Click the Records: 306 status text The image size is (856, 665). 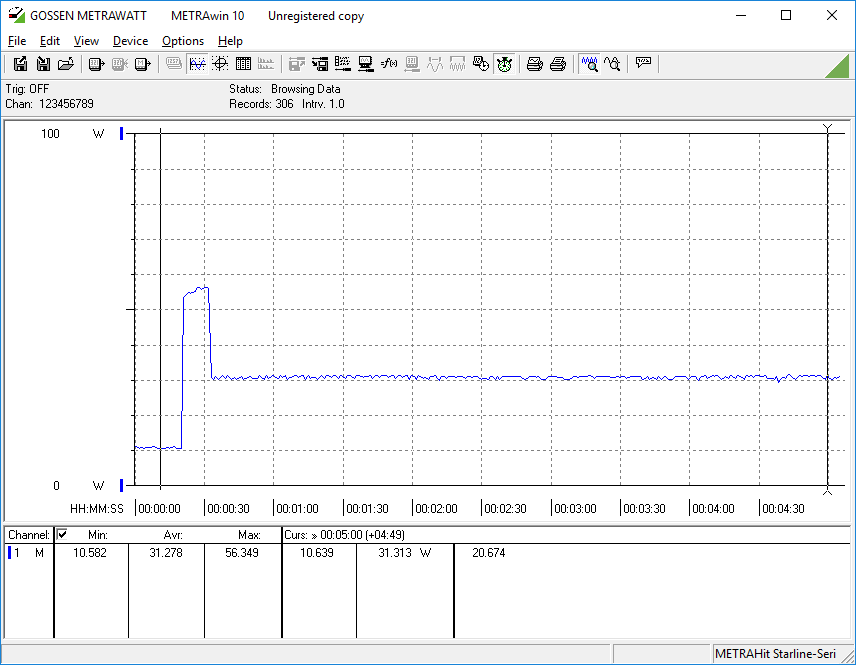tap(261, 104)
